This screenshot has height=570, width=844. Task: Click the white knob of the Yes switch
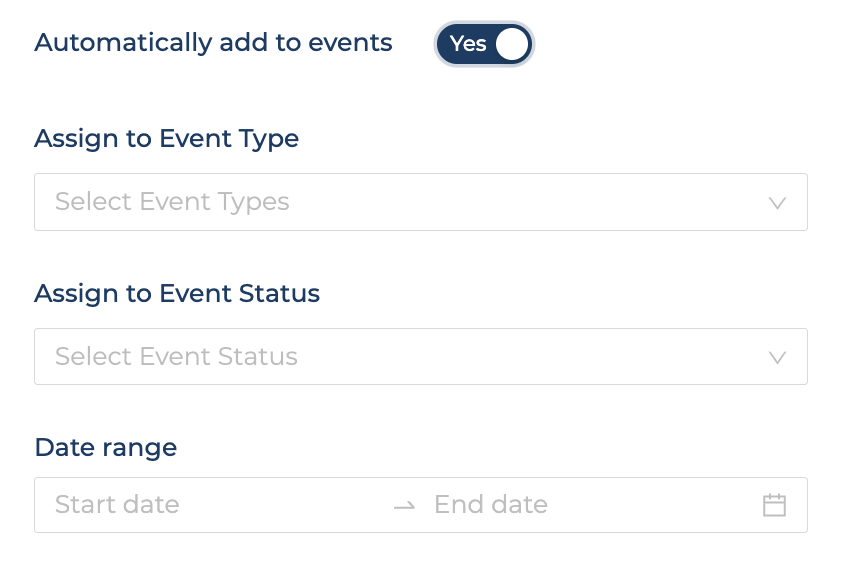click(512, 44)
